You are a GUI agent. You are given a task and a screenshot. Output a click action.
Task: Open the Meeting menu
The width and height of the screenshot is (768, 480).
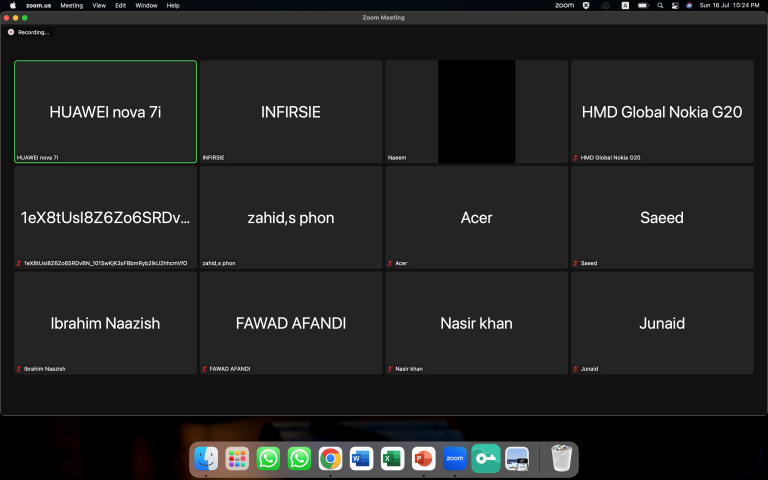click(72, 5)
